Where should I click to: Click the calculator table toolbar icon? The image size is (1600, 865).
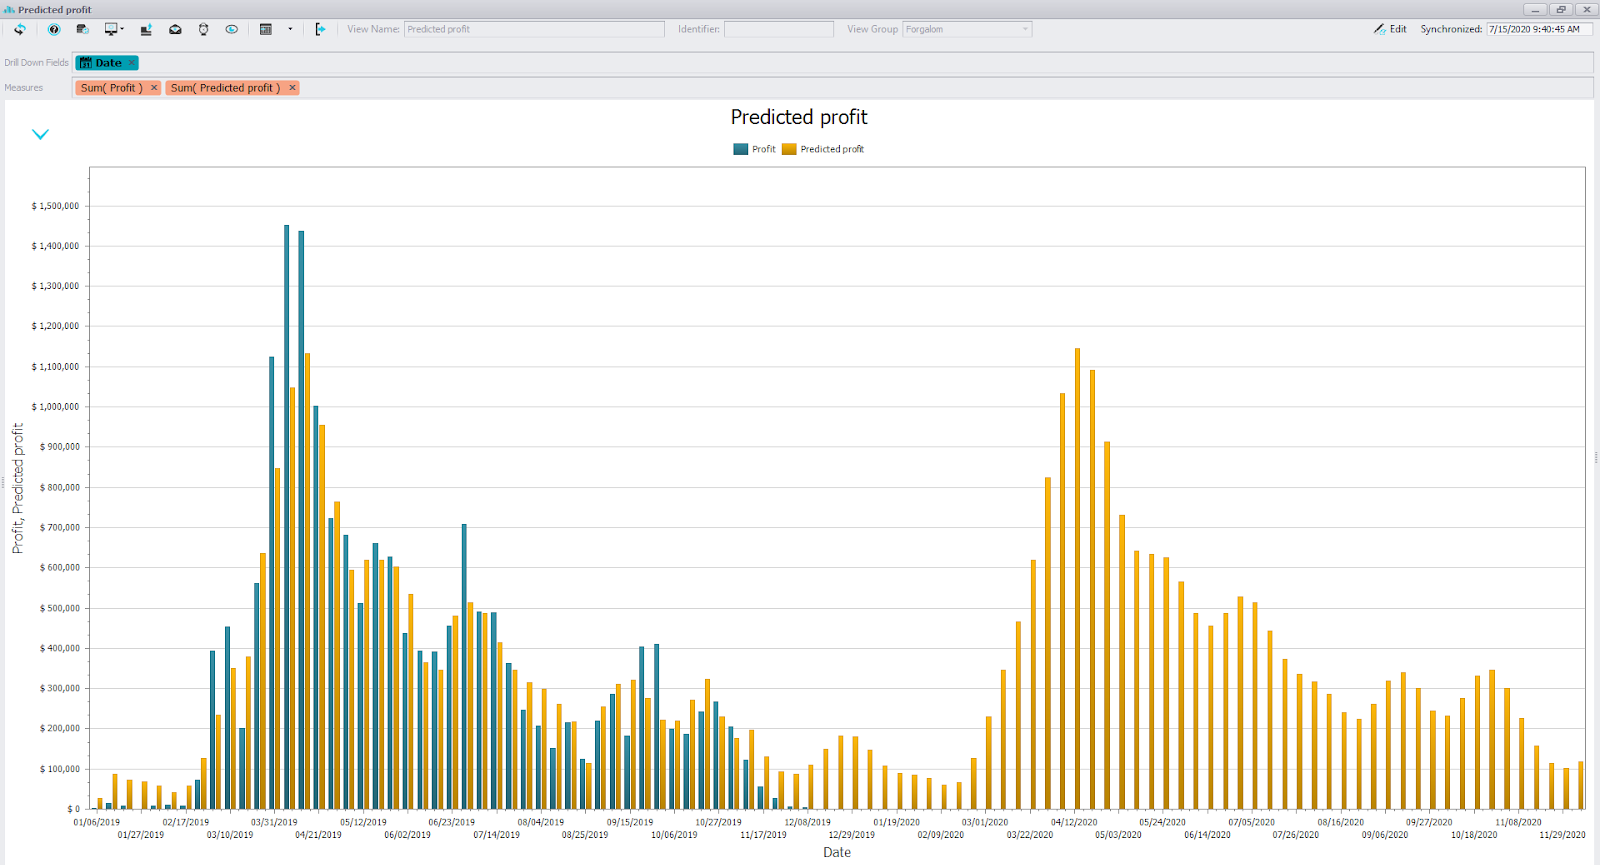266,29
